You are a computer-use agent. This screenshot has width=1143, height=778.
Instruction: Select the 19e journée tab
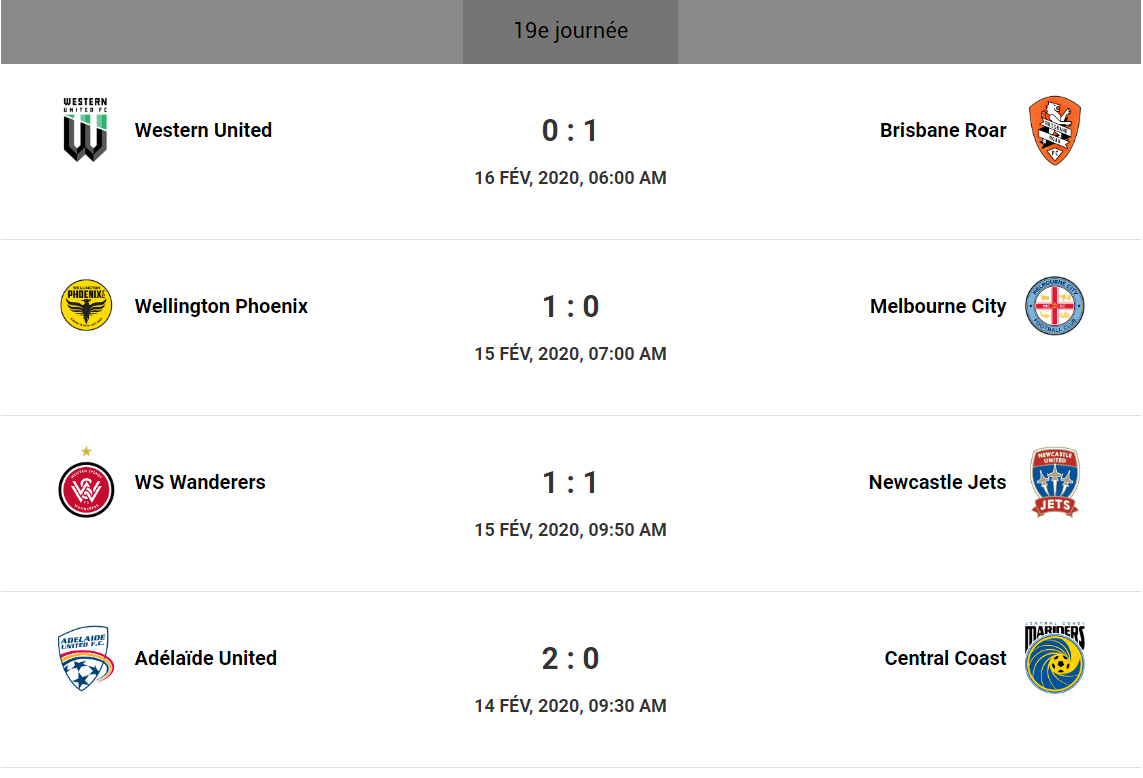pos(570,31)
